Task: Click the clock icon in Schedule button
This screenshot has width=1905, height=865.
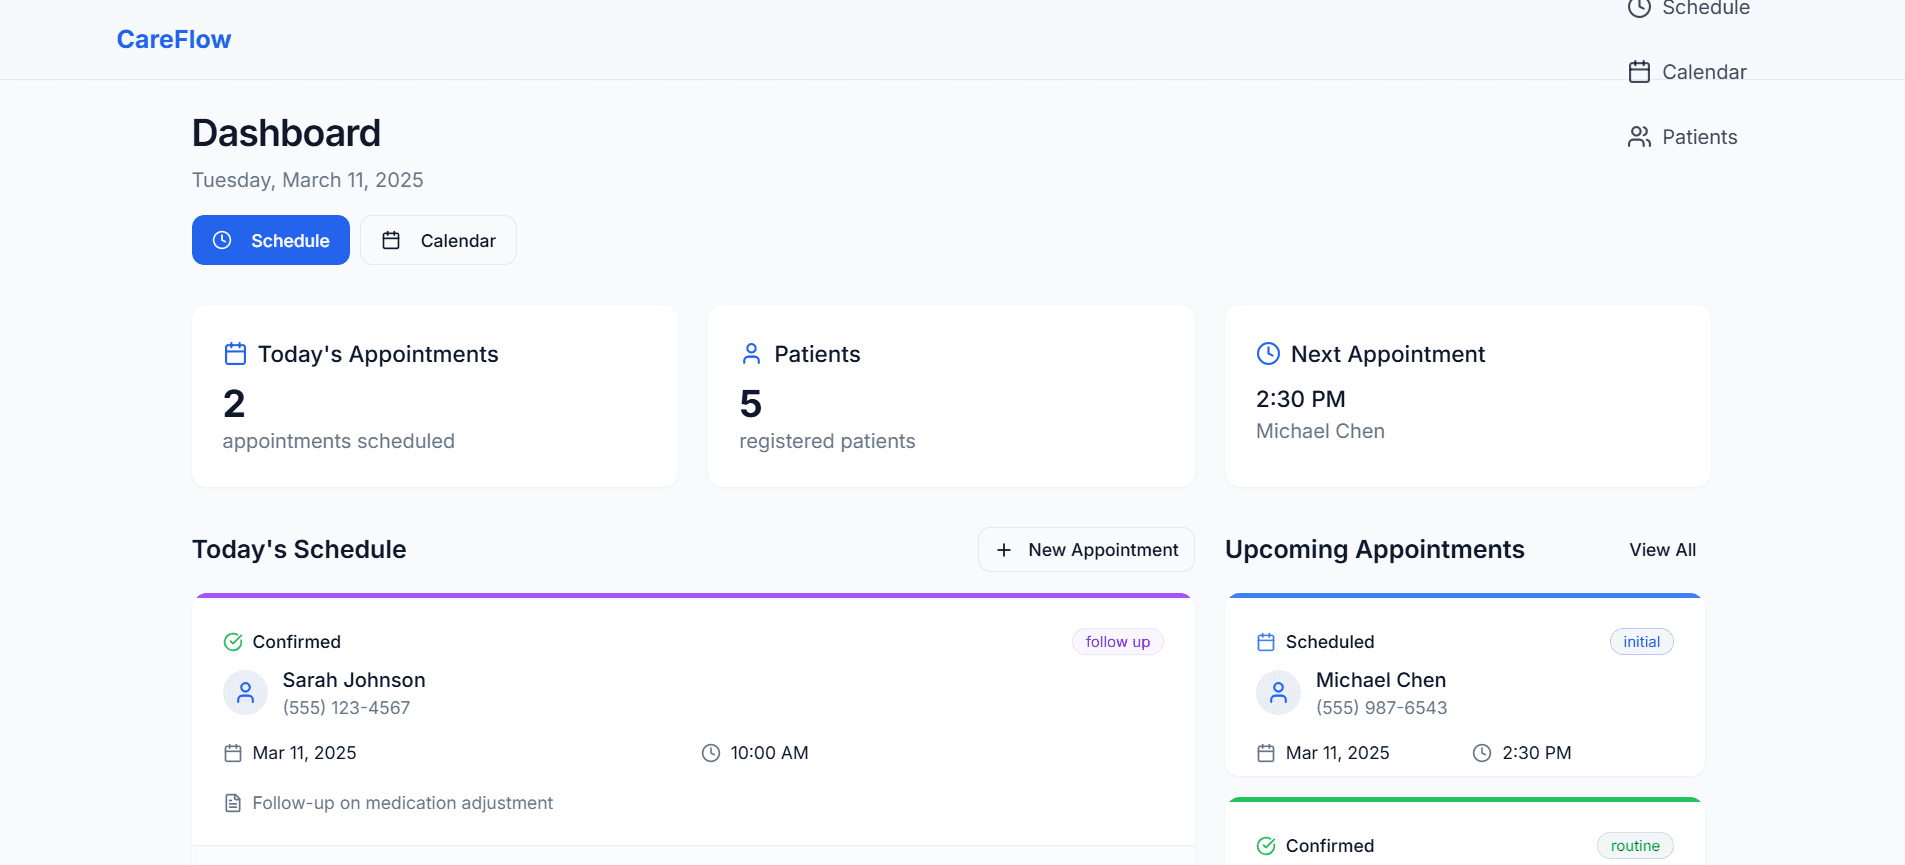Action: coord(222,240)
